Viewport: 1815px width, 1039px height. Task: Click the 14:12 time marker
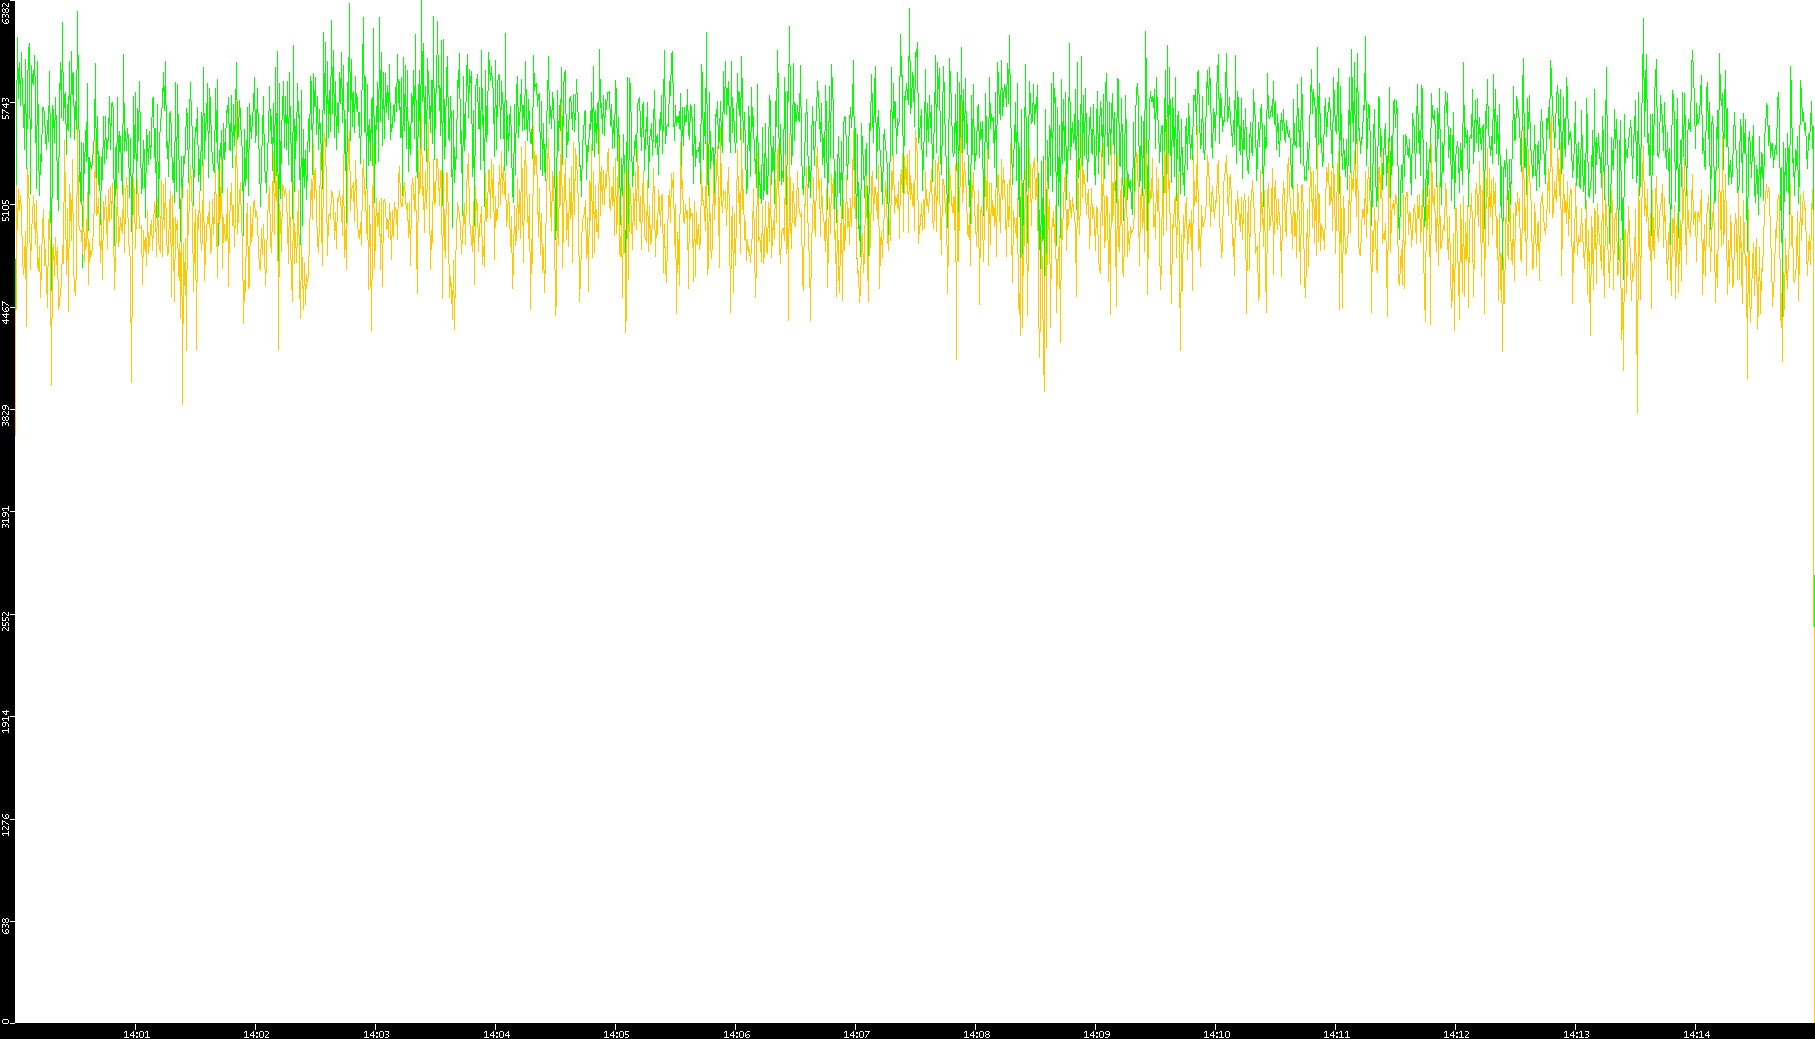coord(1456,1034)
